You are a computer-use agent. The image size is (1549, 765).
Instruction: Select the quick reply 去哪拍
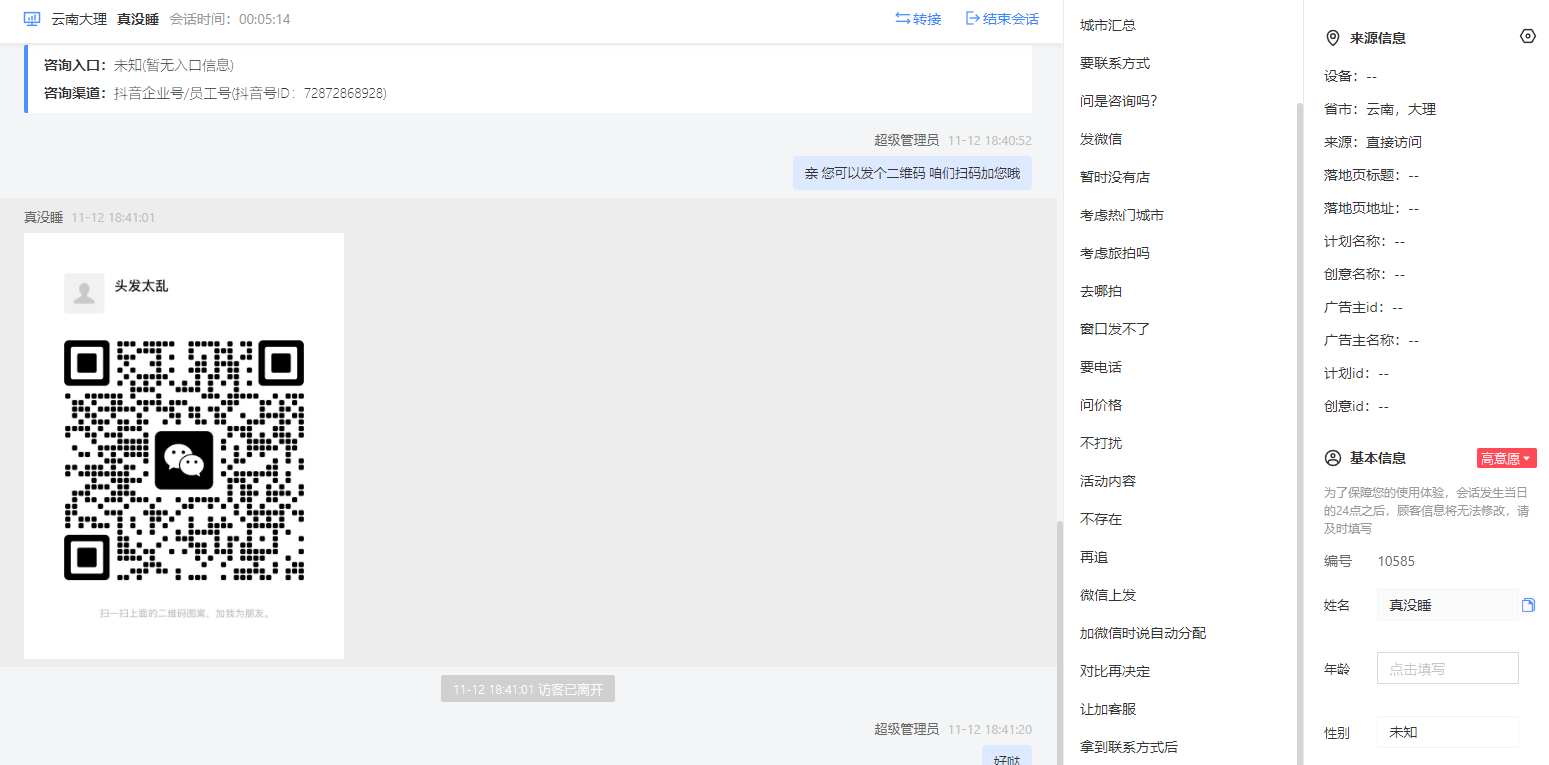coord(1101,291)
